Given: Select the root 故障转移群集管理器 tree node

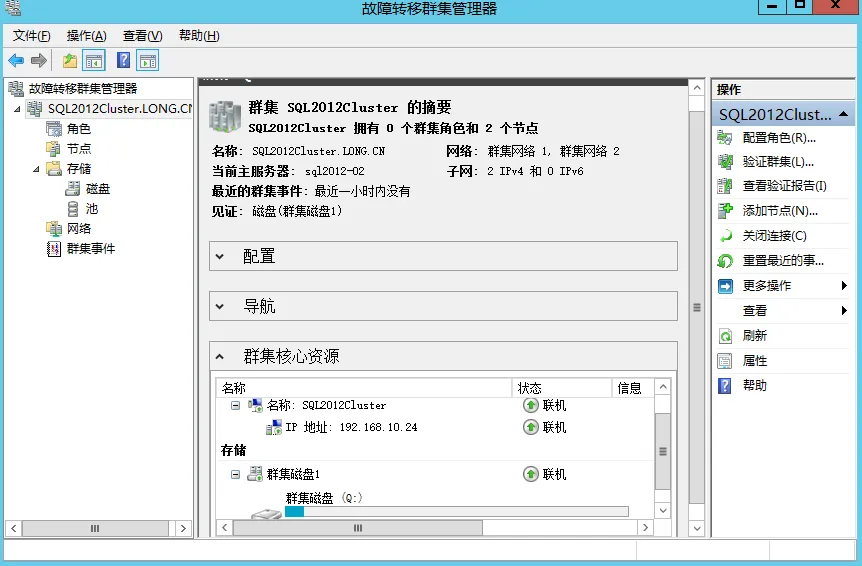Looking at the screenshot, I should [83, 88].
